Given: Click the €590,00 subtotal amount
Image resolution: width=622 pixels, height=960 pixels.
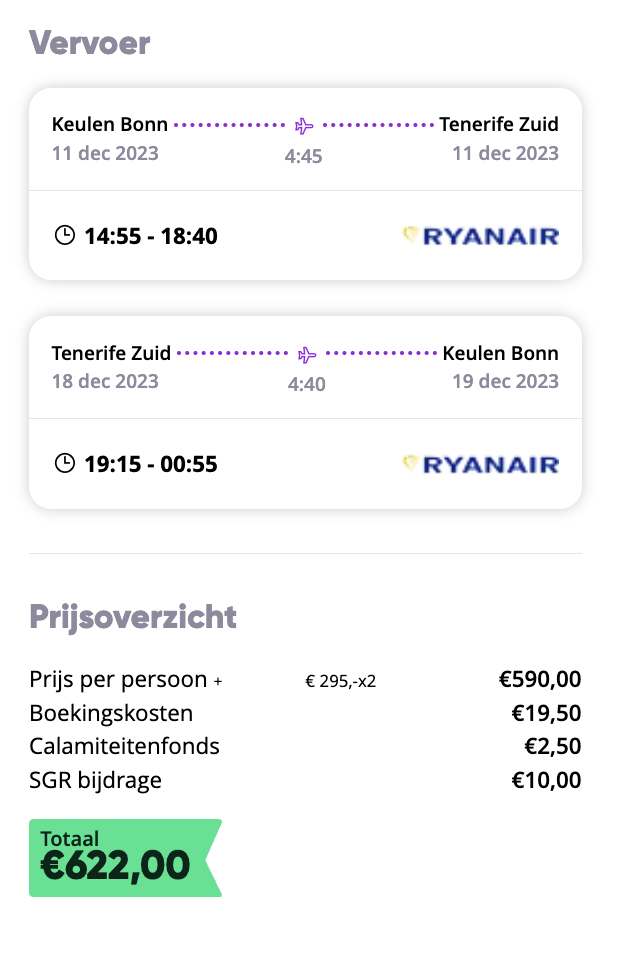Looking at the screenshot, I should 540,679.
